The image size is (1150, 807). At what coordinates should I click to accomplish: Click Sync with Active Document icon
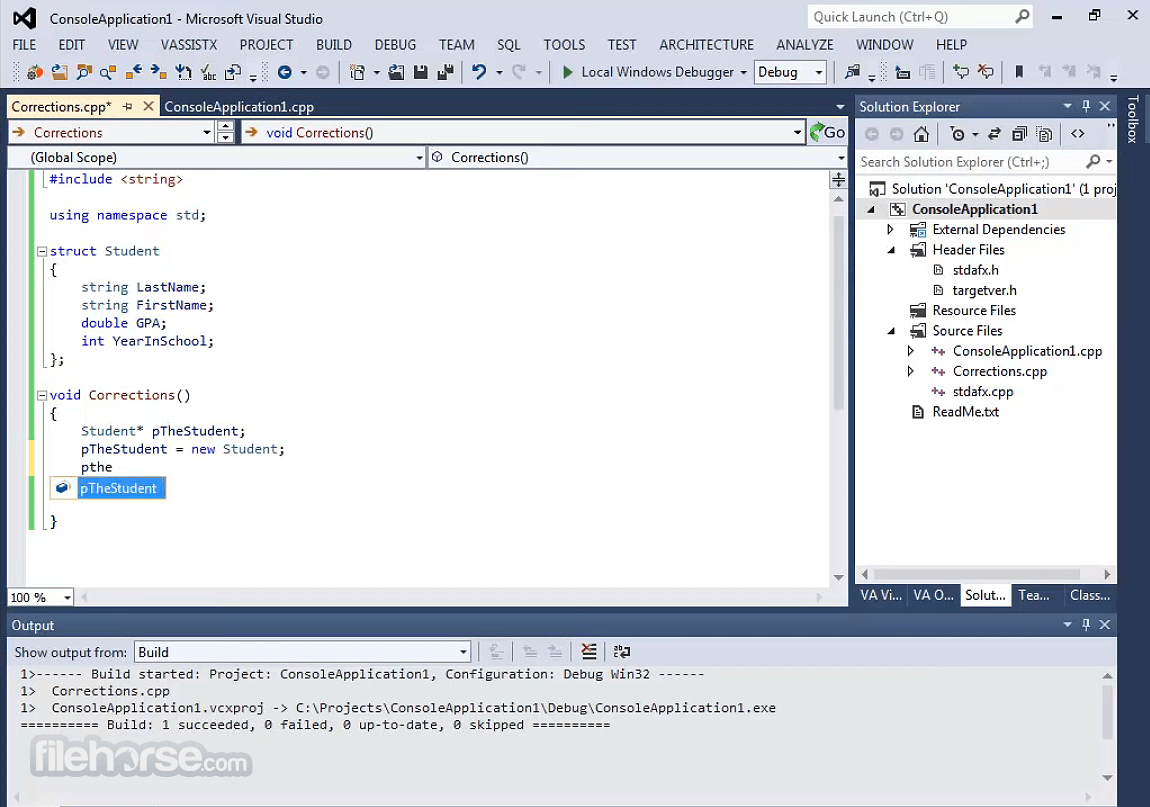point(994,134)
